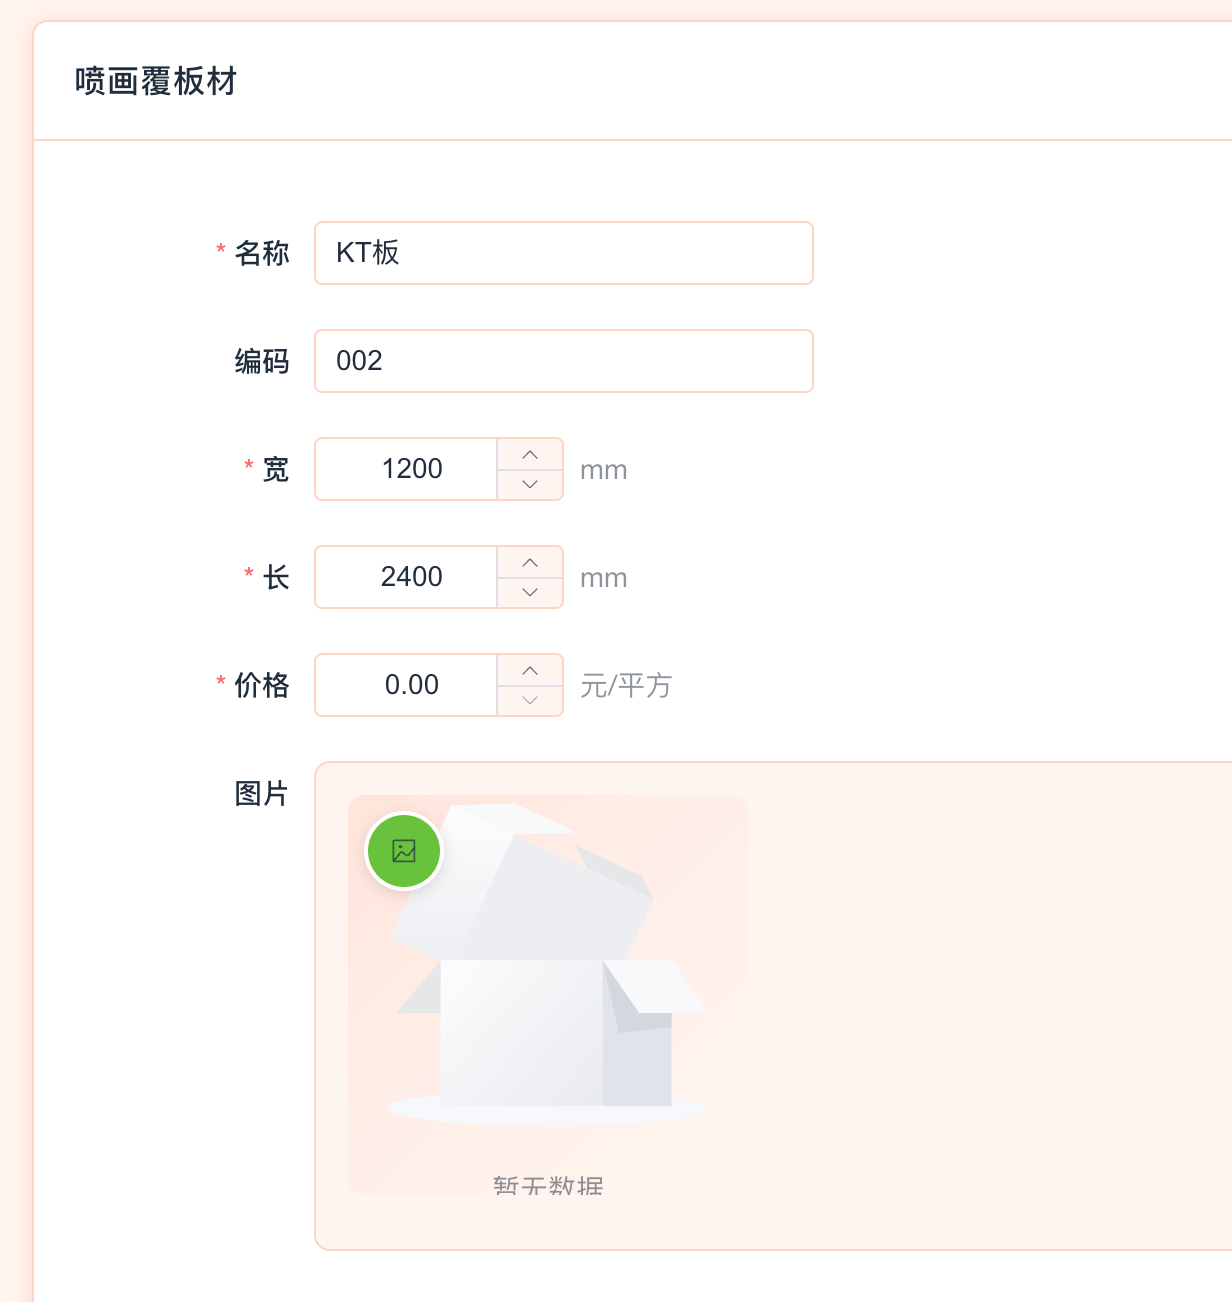This screenshot has height=1302, width=1232.
Task: Click into the length field showing 2400
Action: [x=411, y=577]
